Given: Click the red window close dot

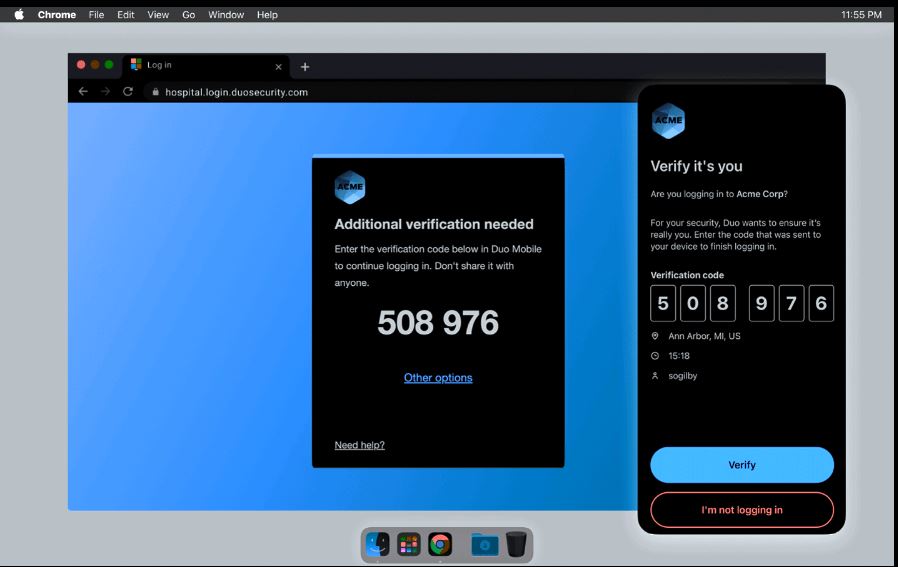Looking at the screenshot, I should [81, 65].
